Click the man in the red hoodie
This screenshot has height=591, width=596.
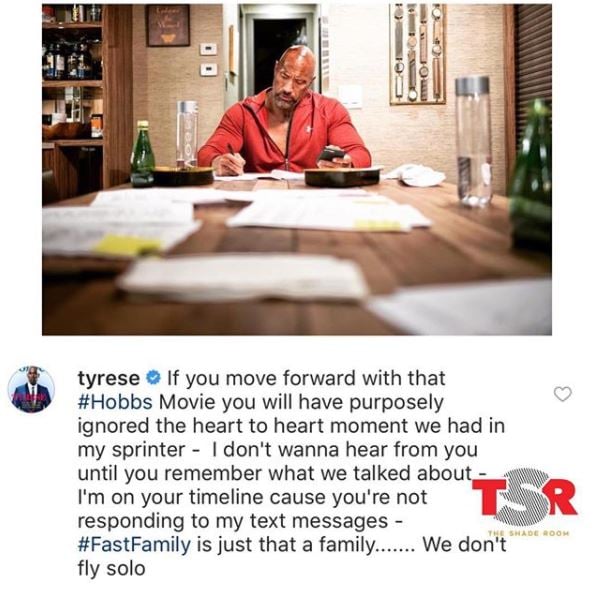(x=284, y=116)
